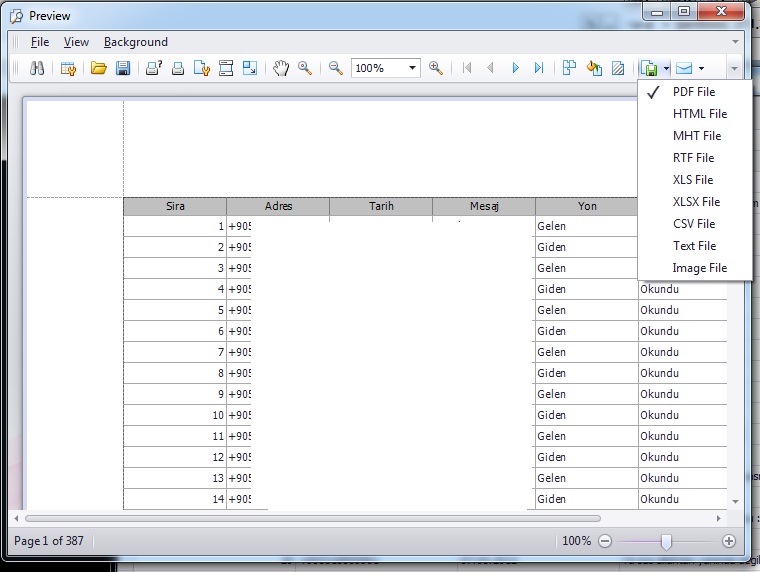
Task: Click the Export Document icon
Action: coord(649,68)
